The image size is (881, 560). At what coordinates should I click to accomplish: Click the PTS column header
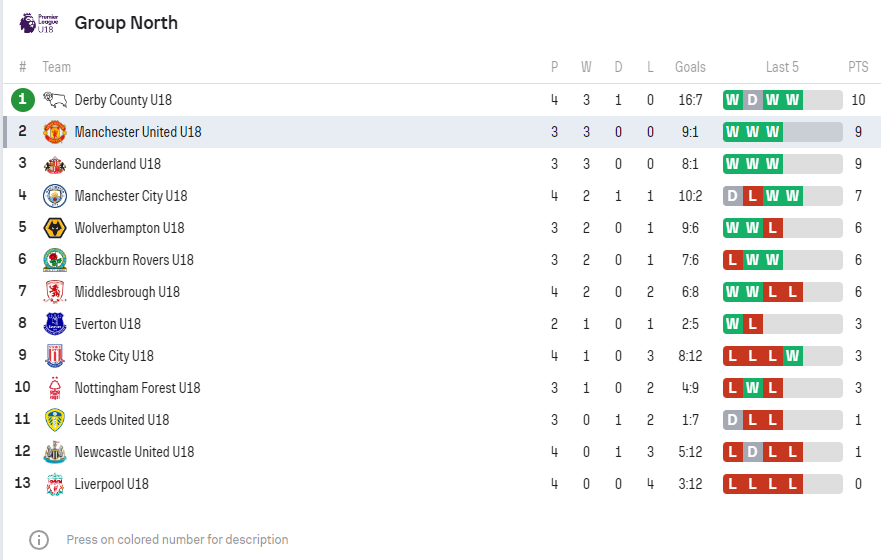click(858, 67)
